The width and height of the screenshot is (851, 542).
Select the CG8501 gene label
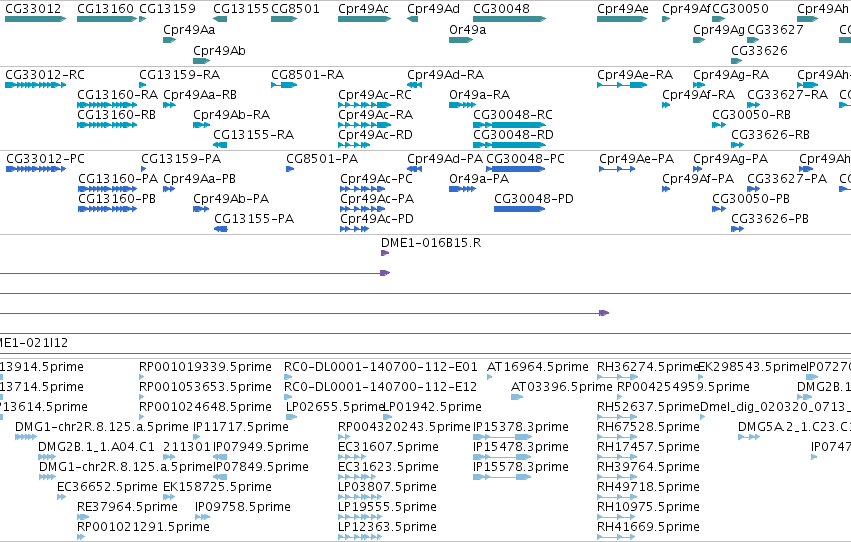tap(295, 9)
